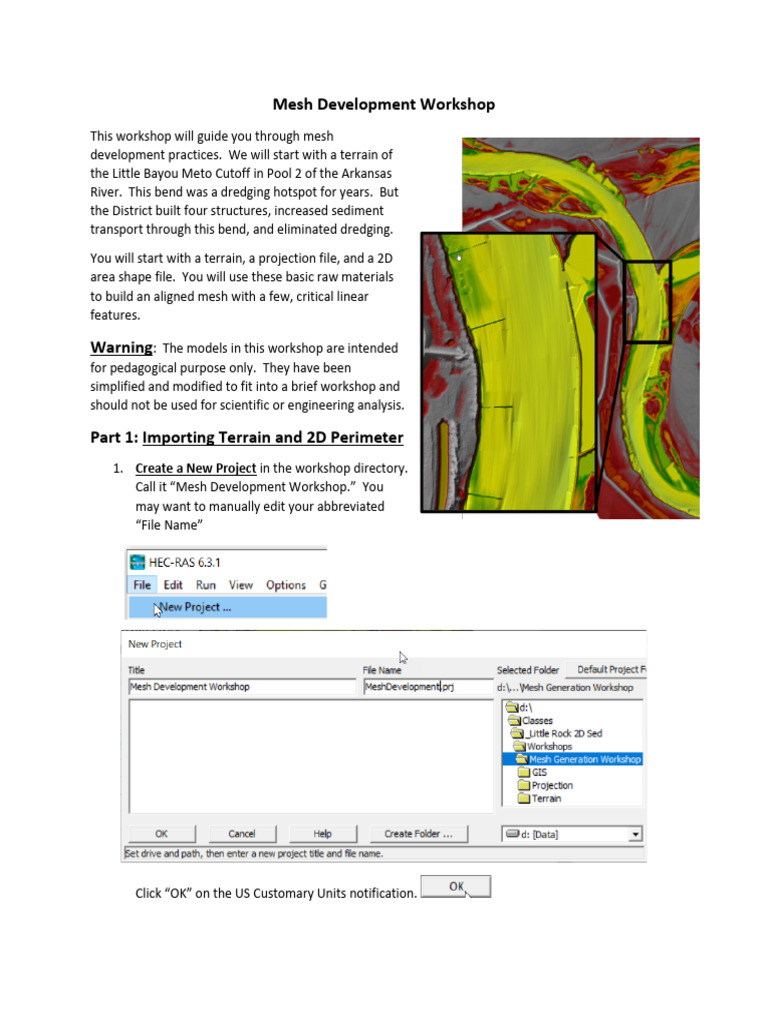Click the Create a New Project underlined text

195,468
